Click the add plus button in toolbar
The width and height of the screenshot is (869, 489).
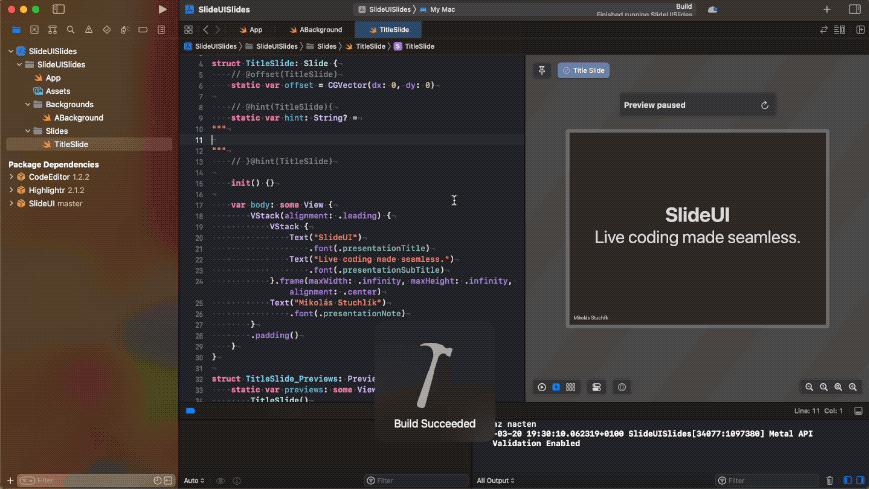click(827, 9)
